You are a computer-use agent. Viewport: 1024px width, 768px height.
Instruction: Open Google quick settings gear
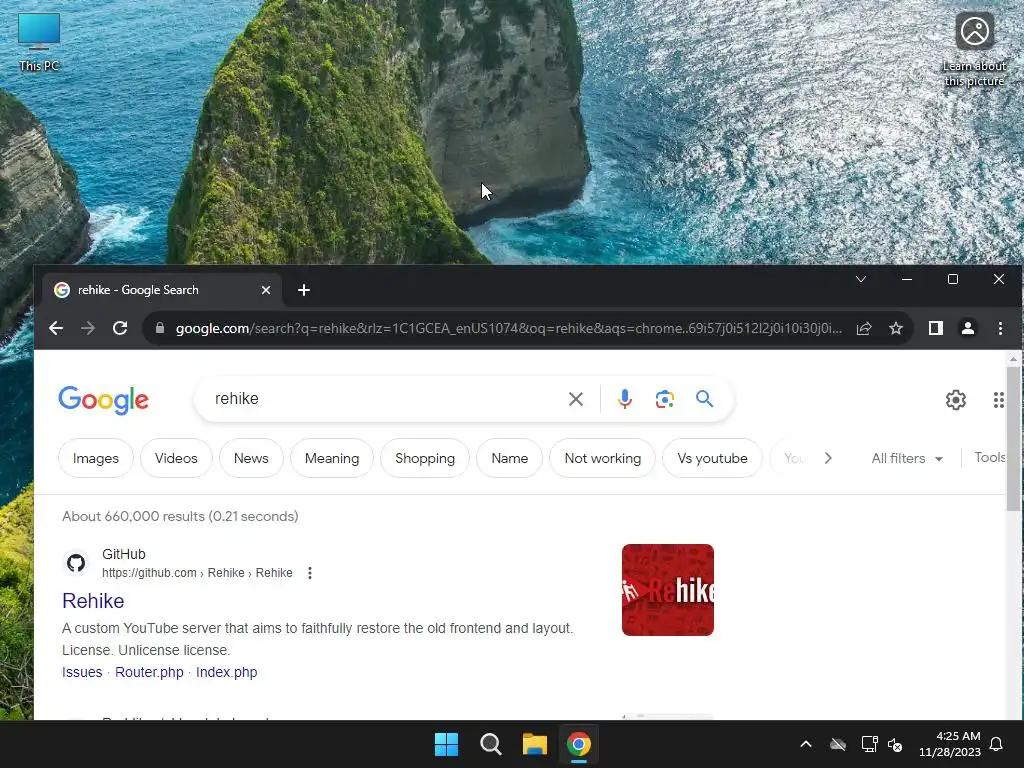point(955,400)
